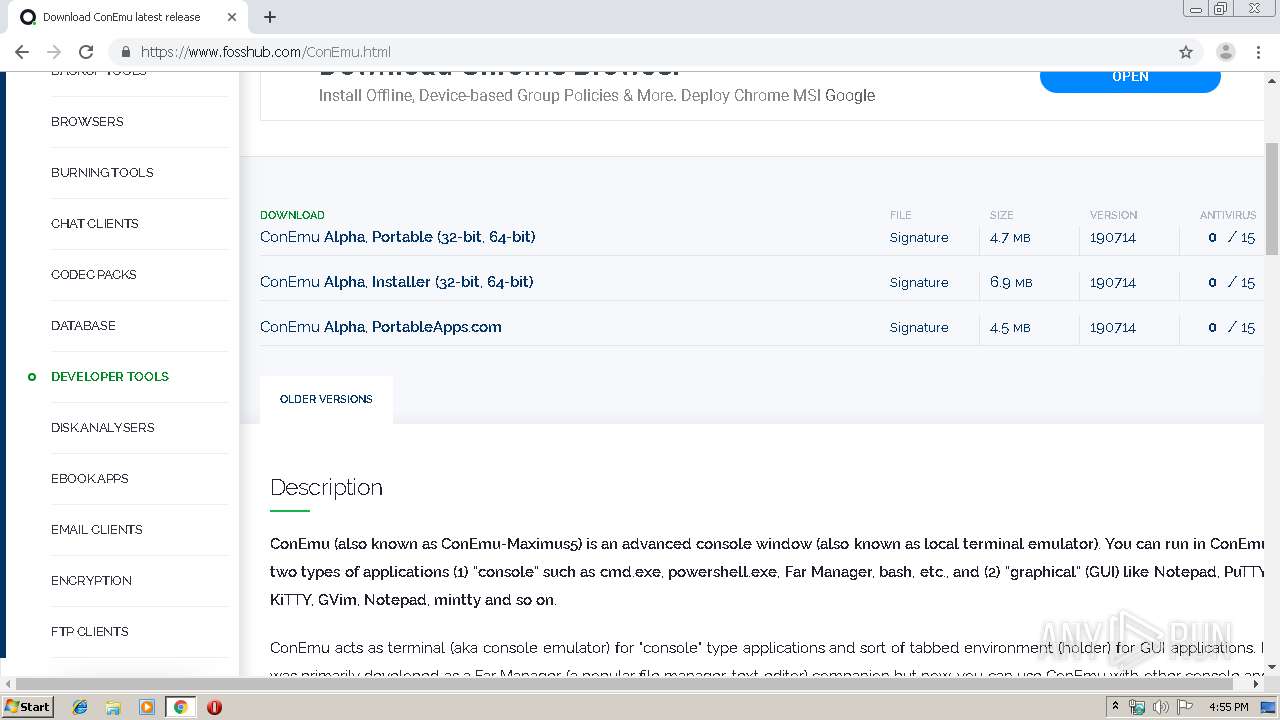Go back to the previous page

22,52
